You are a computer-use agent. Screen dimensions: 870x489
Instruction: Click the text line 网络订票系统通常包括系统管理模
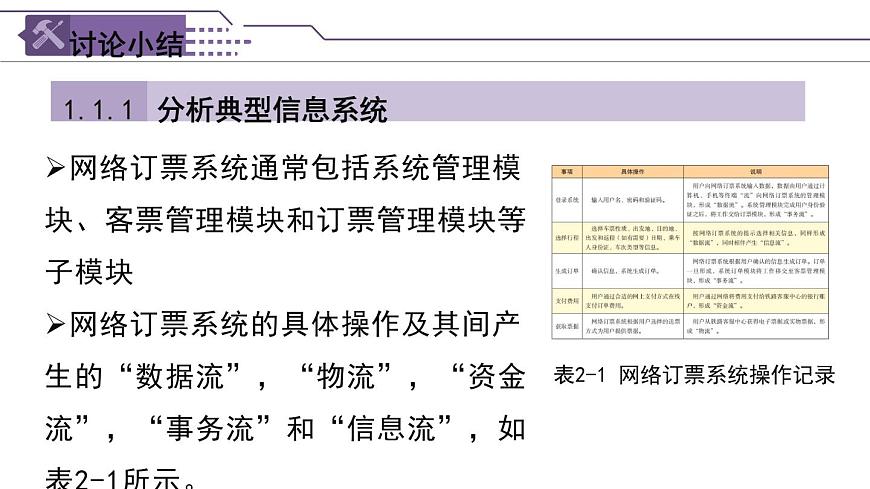tap(295, 168)
